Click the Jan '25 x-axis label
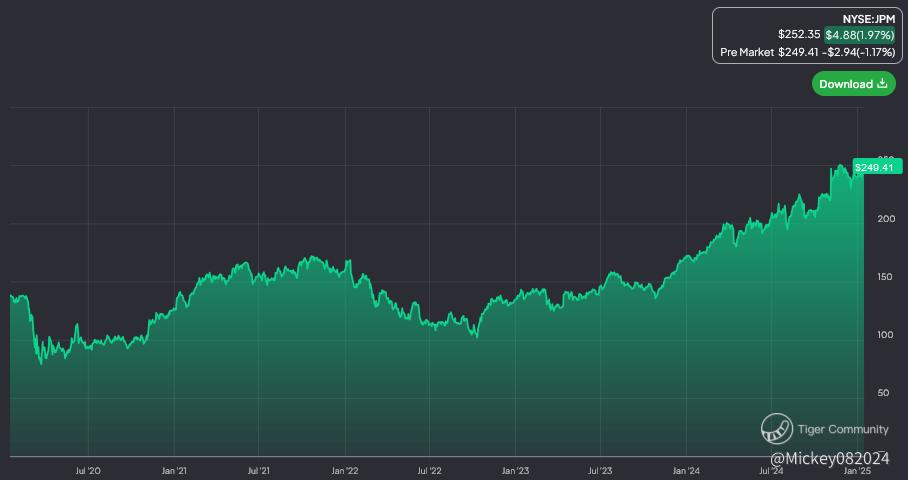 click(x=857, y=471)
